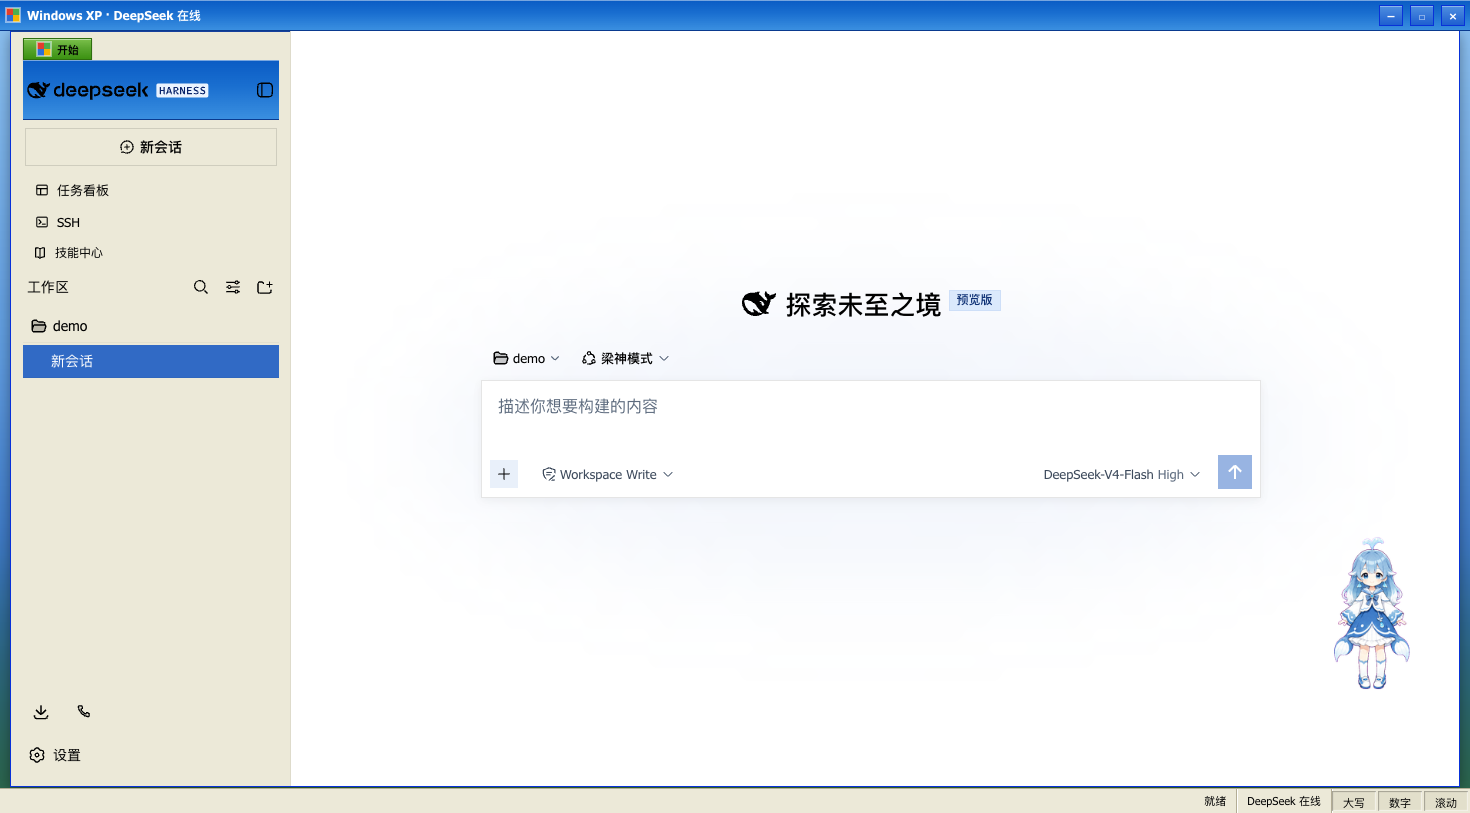Click the DeepSeek whale logo in sidebar
Image resolution: width=1470 pixels, height=813 pixels.
[38, 90]
